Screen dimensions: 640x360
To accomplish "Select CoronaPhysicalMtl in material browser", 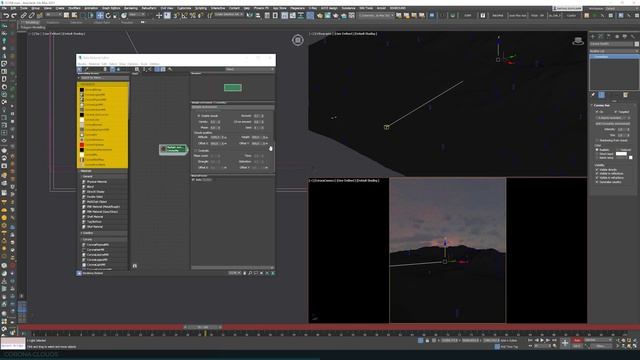I will coord(98,245).
